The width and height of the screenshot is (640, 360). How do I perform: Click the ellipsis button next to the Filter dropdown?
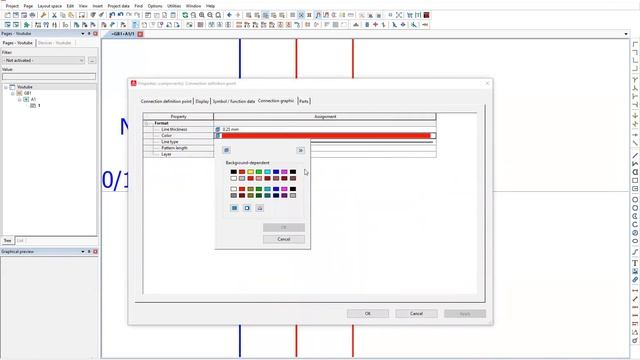(92, 60)
